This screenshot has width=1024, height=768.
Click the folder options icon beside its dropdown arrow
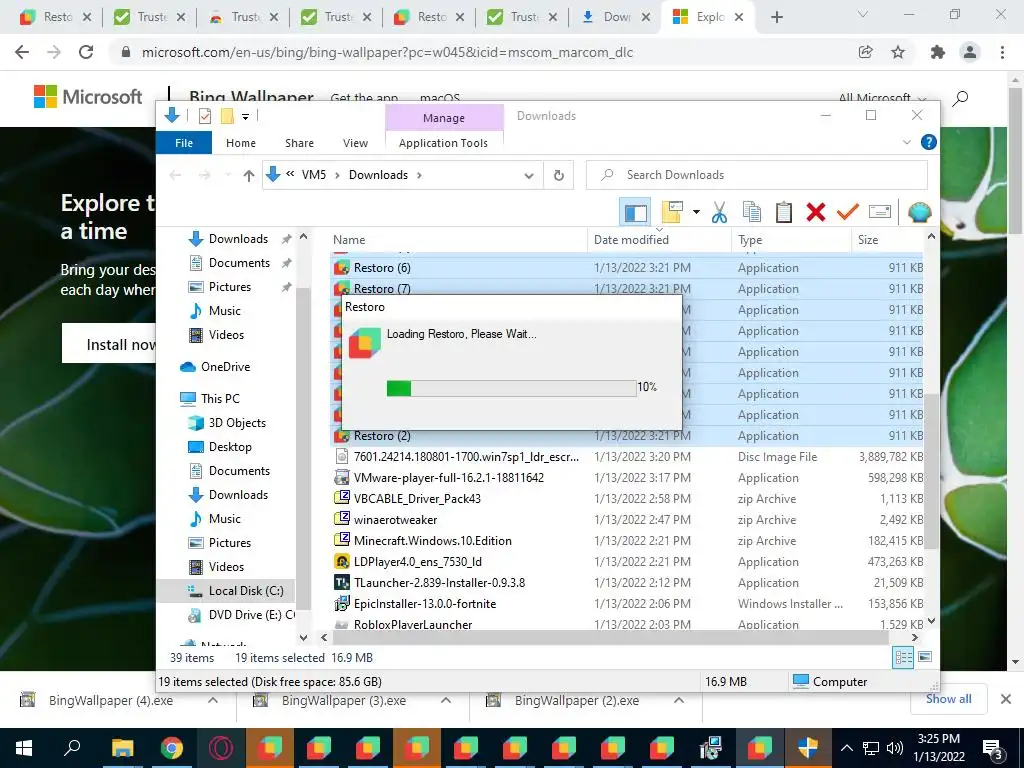[x=673, y=212]
